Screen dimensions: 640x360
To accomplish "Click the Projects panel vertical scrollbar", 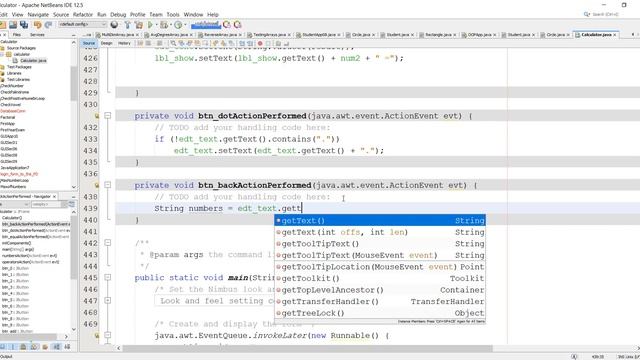I will pos(73,84).
